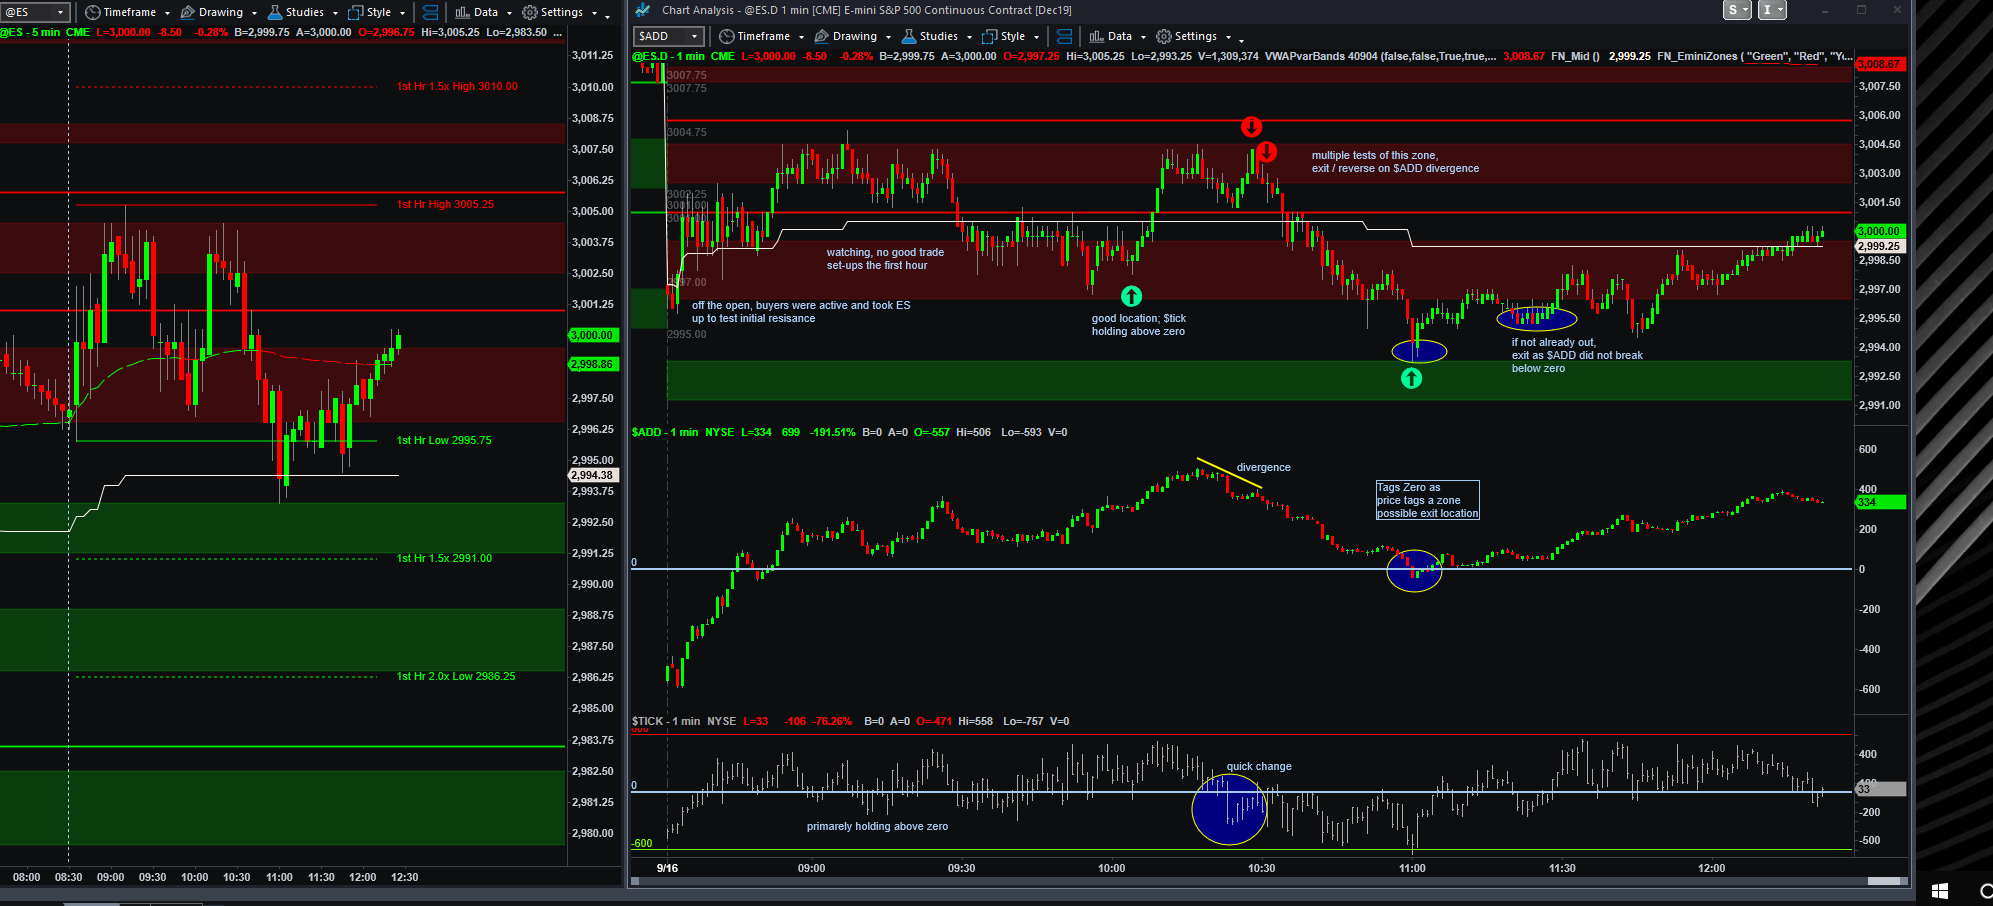Select green up-arrow in the green zone
The height and width of the screenshot is (906, 1993).
point(1411,378)
